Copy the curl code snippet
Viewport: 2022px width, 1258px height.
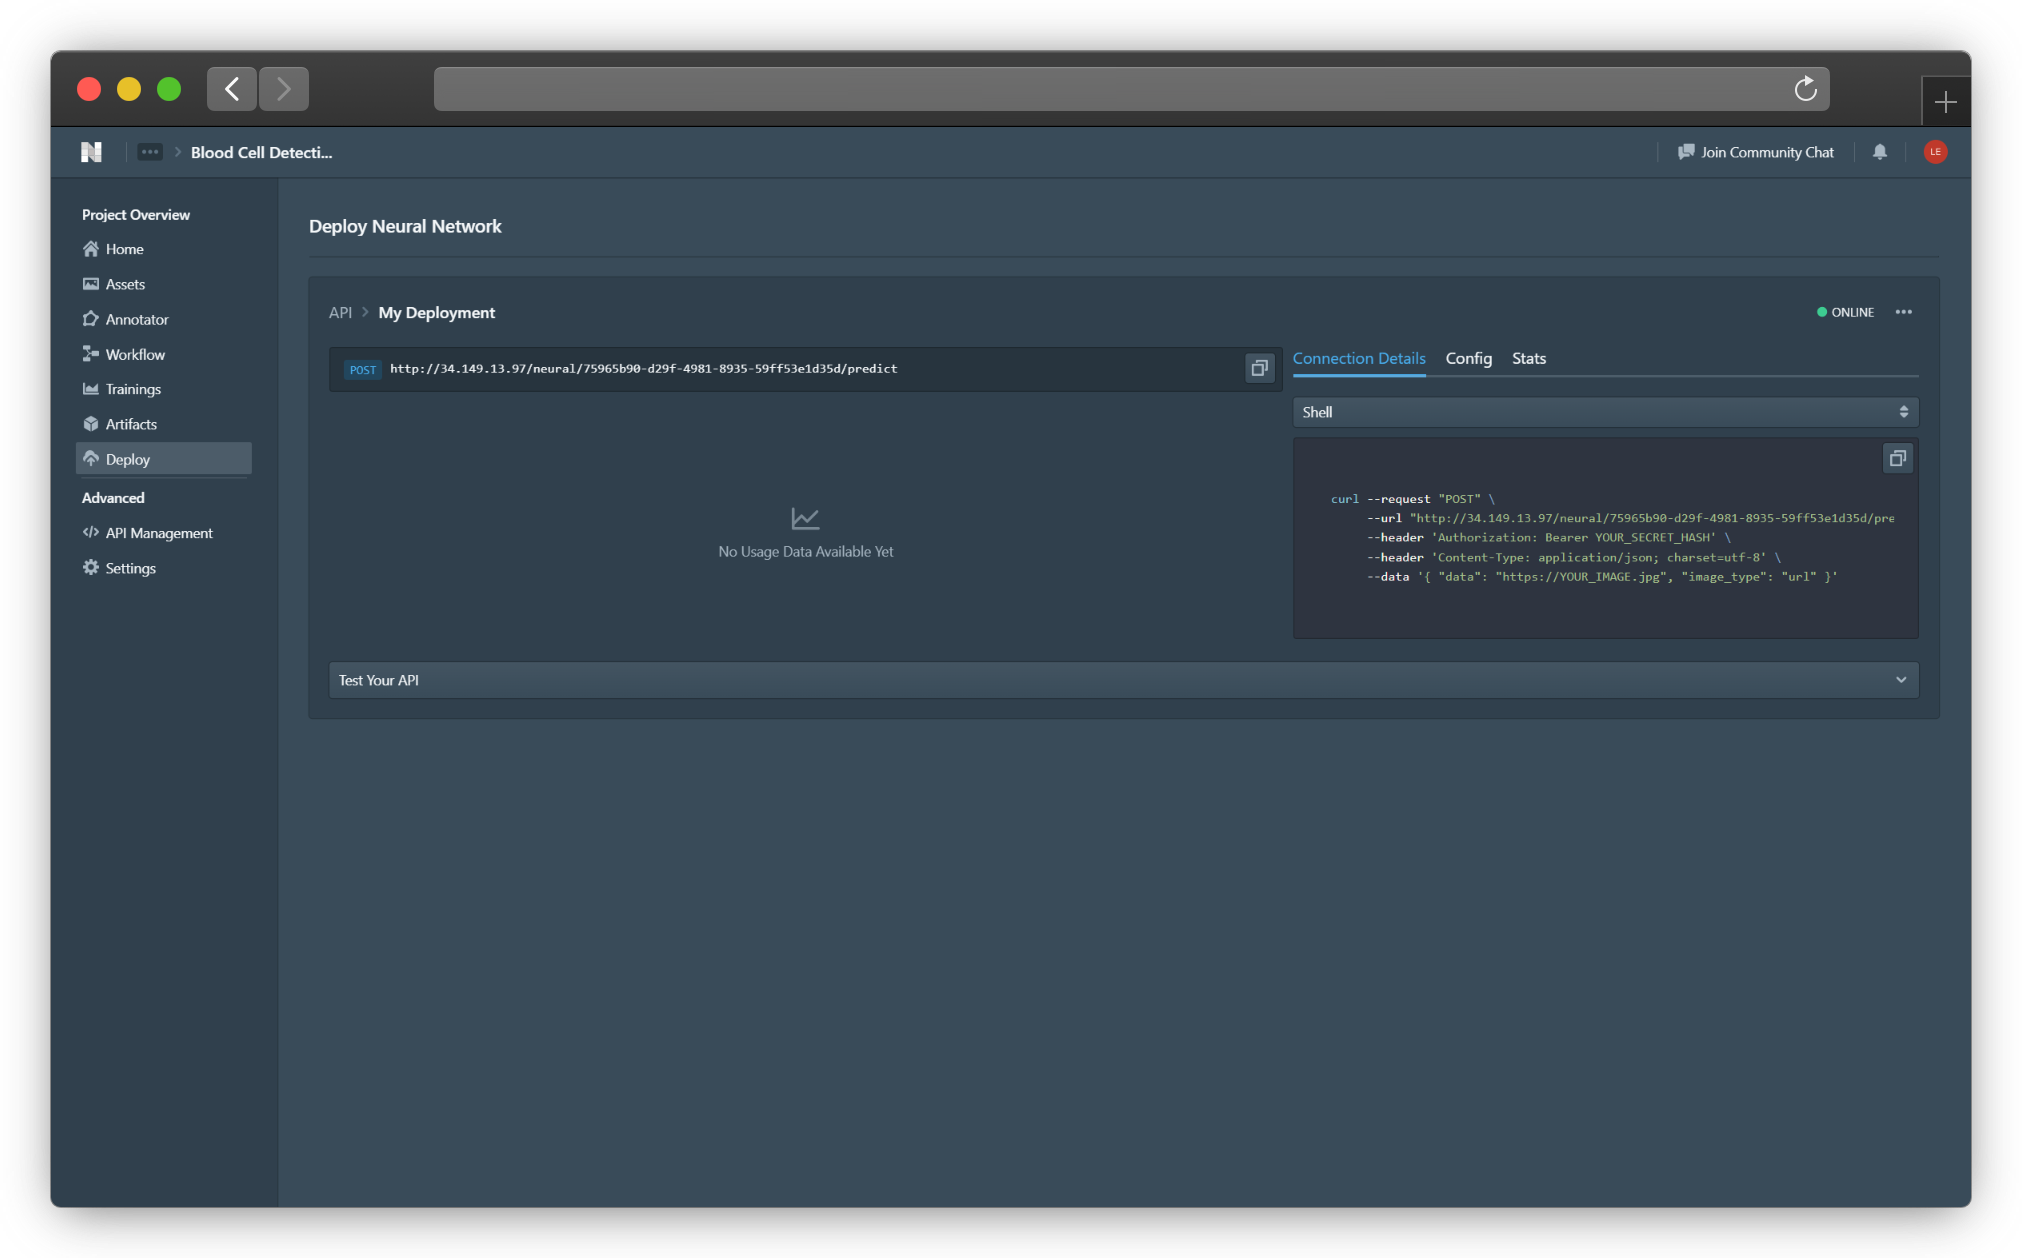click(1897, 458)
